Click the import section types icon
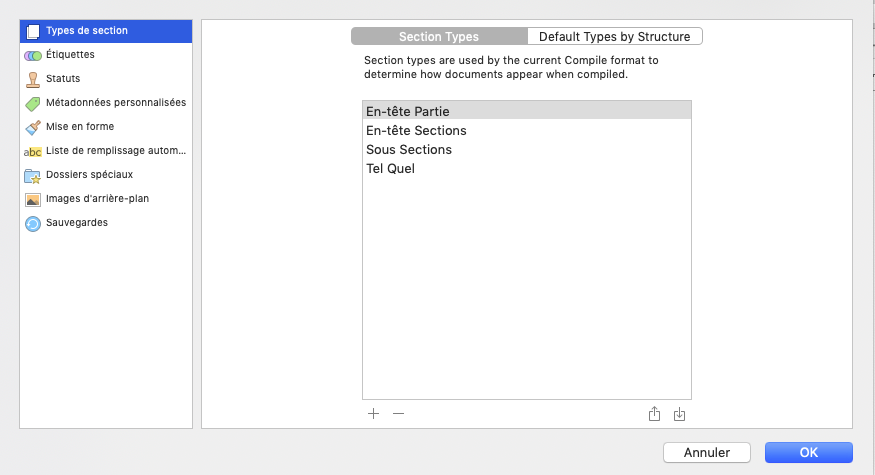The image size is (875, 475). [680, 413]
